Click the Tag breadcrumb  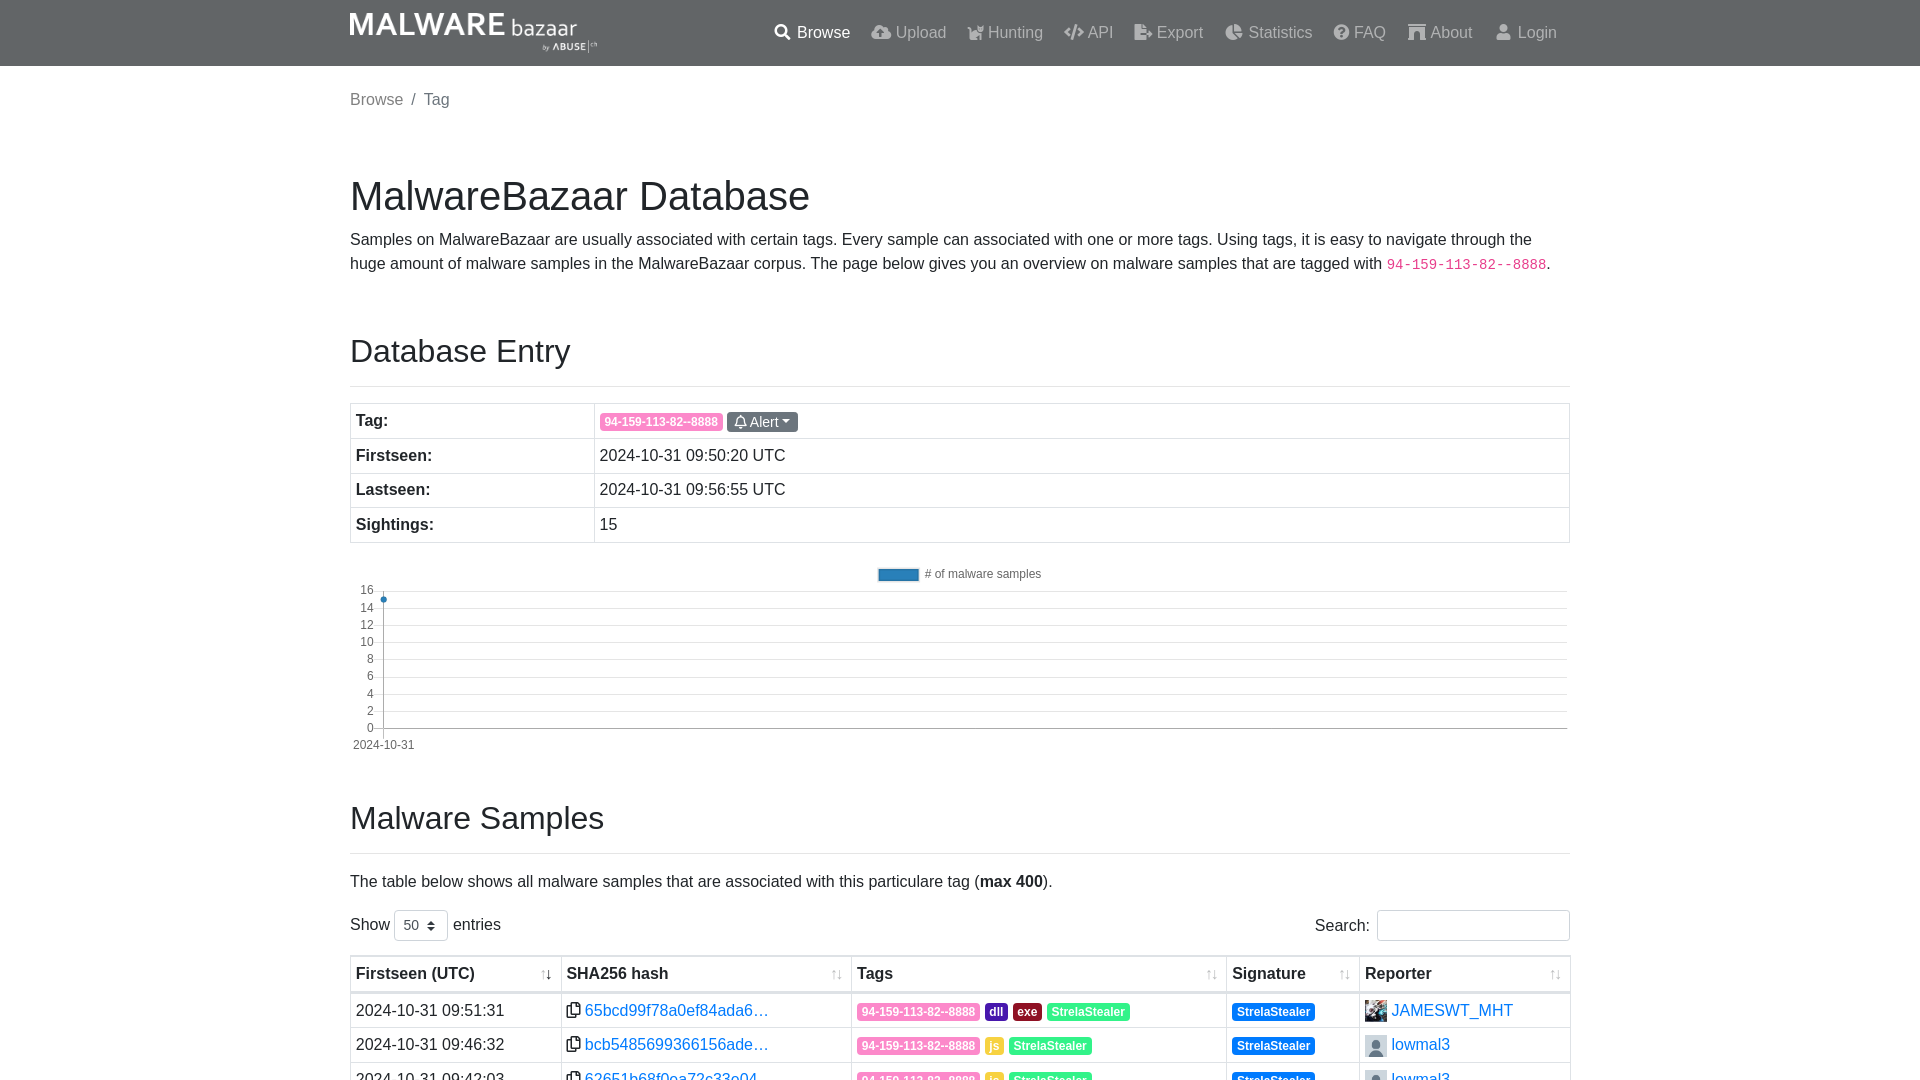pos(436,100)
